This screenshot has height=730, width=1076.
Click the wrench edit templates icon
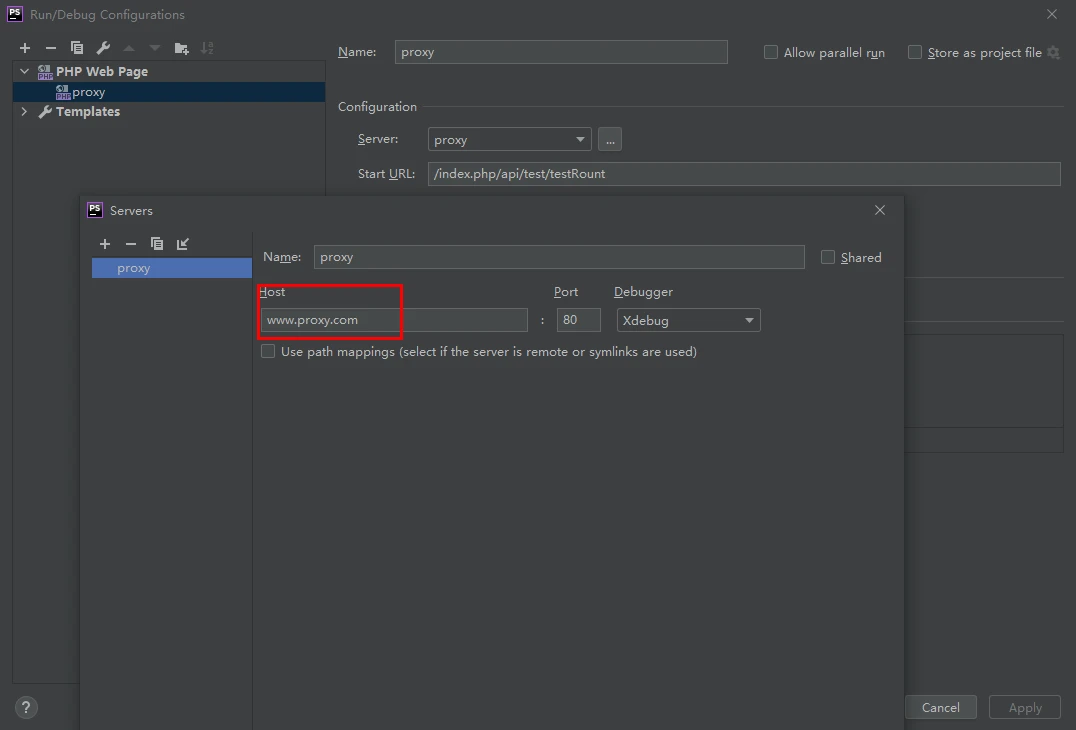(103, 48)
